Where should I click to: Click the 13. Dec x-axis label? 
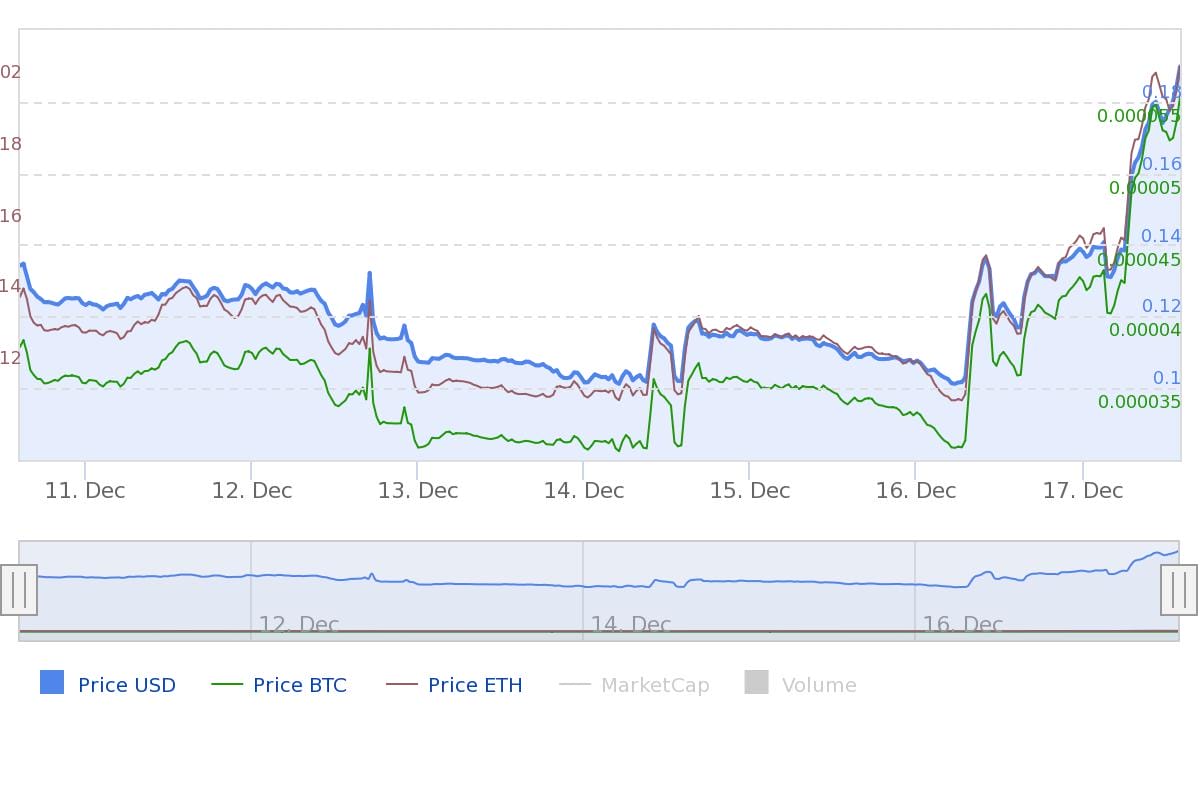(x=418, y=491)
